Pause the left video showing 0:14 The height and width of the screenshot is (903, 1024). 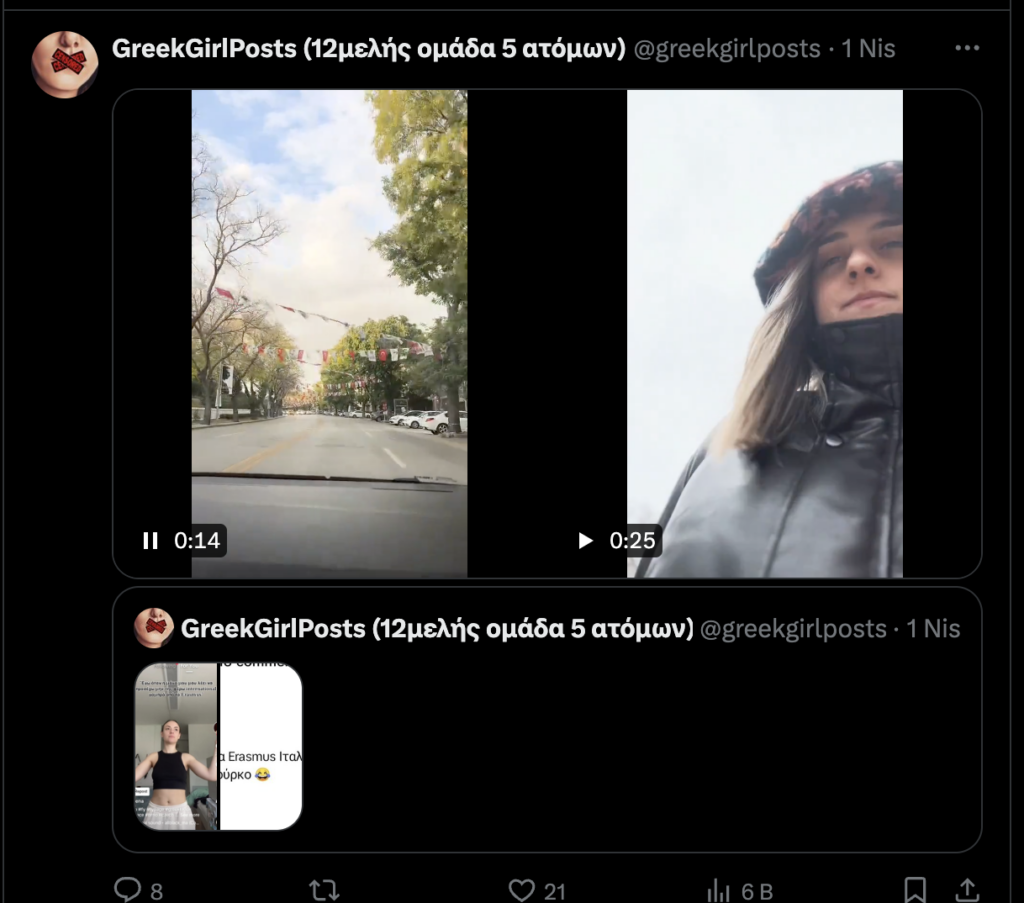[x=151, y=541]
